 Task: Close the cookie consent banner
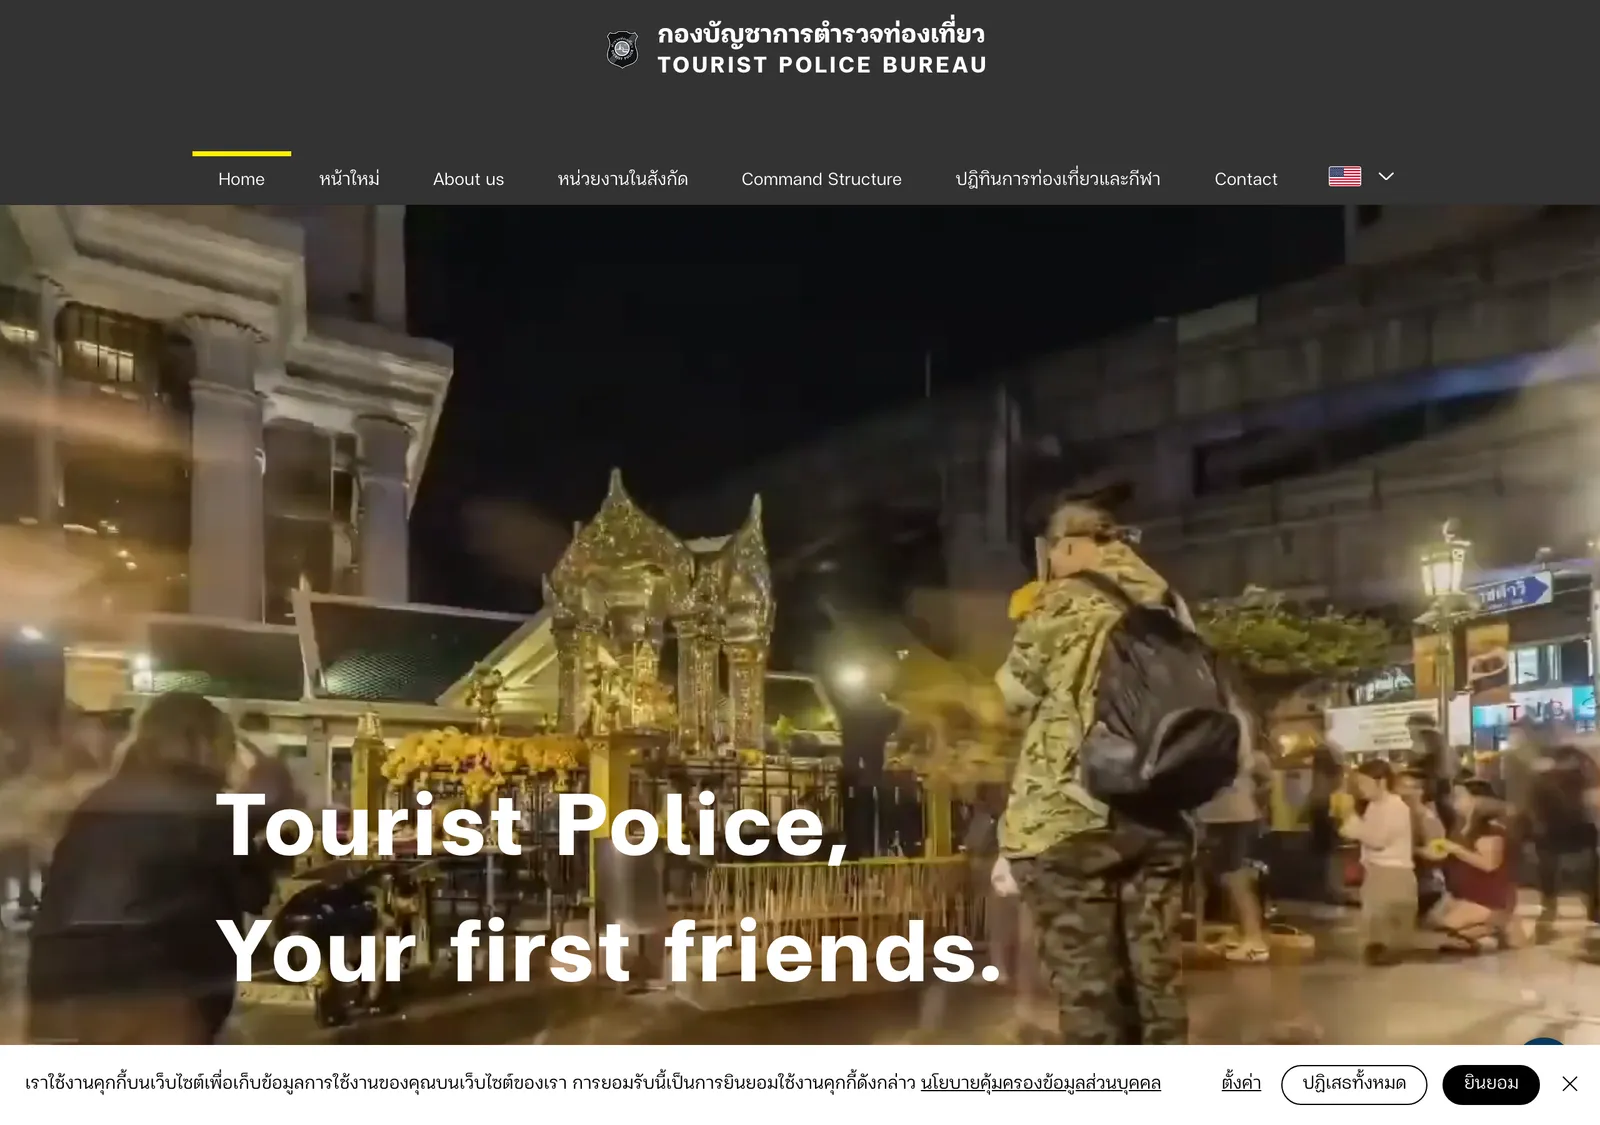tap(1570, 1084)
